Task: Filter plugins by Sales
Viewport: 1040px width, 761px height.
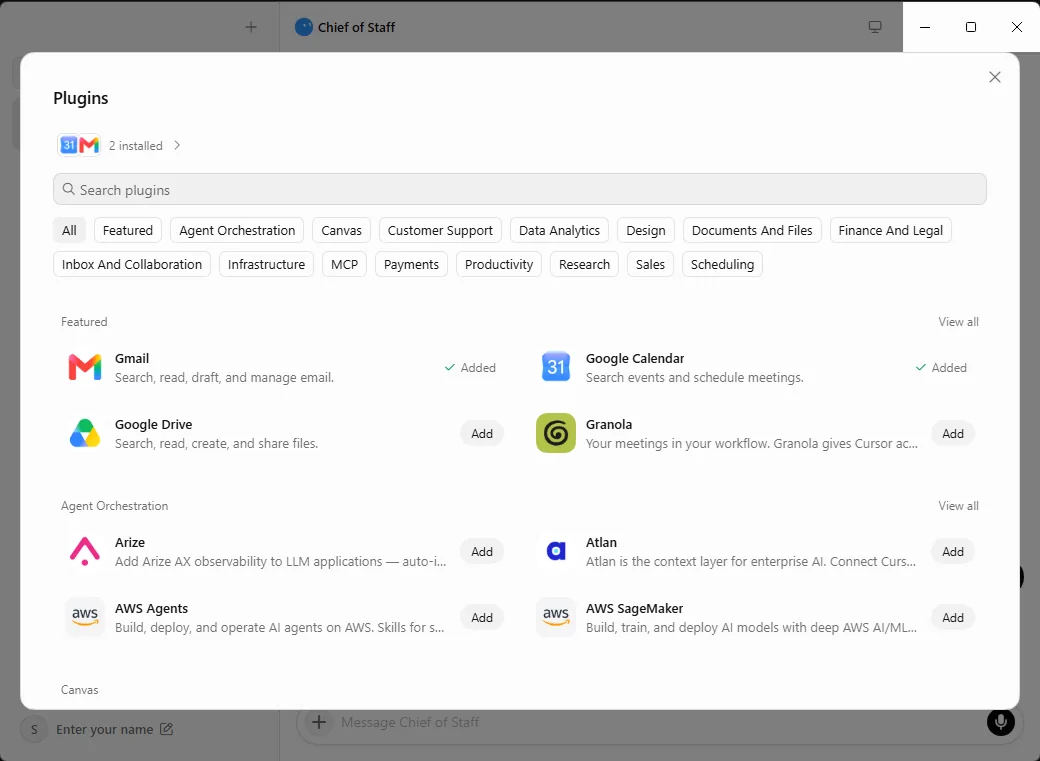Action: pyautogui.click(x=650, y=264)
